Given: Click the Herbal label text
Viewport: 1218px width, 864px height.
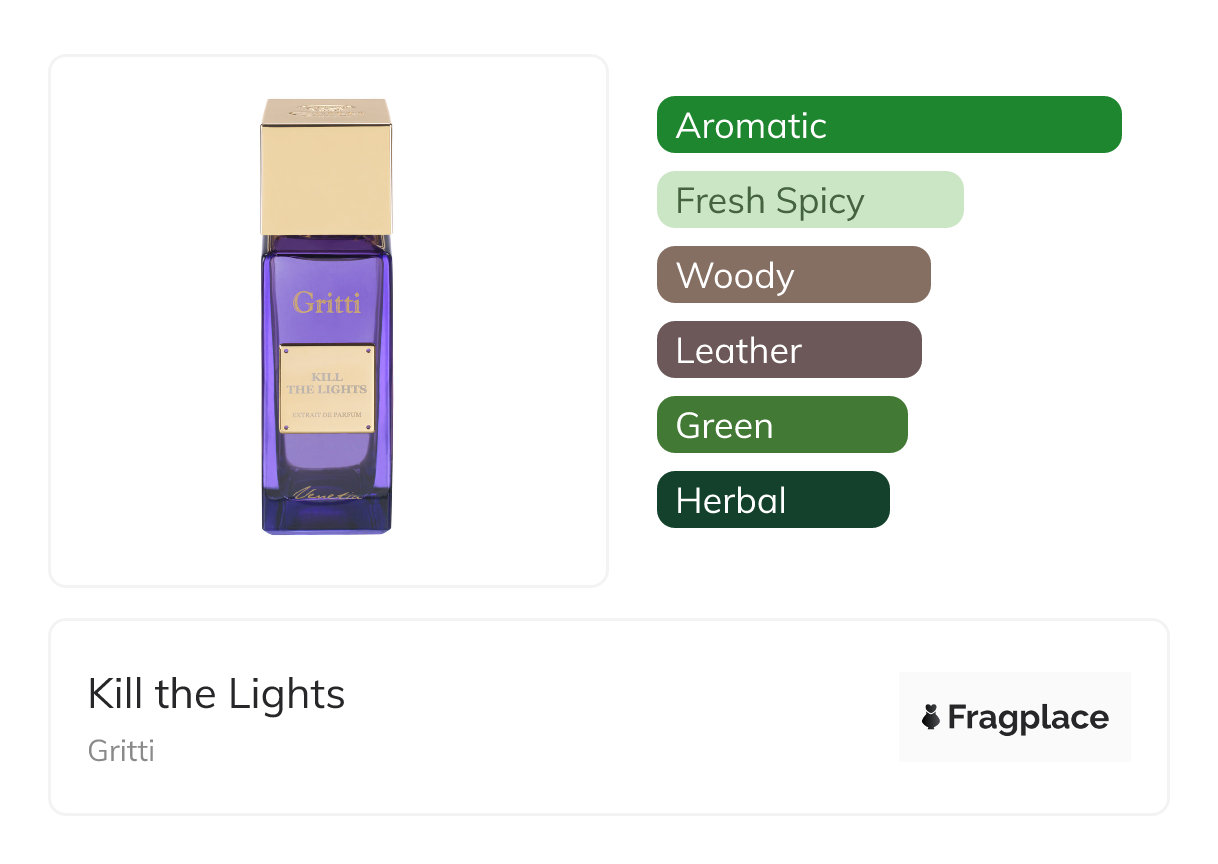Looking at the screenshot, I should (x=731, y=501).
